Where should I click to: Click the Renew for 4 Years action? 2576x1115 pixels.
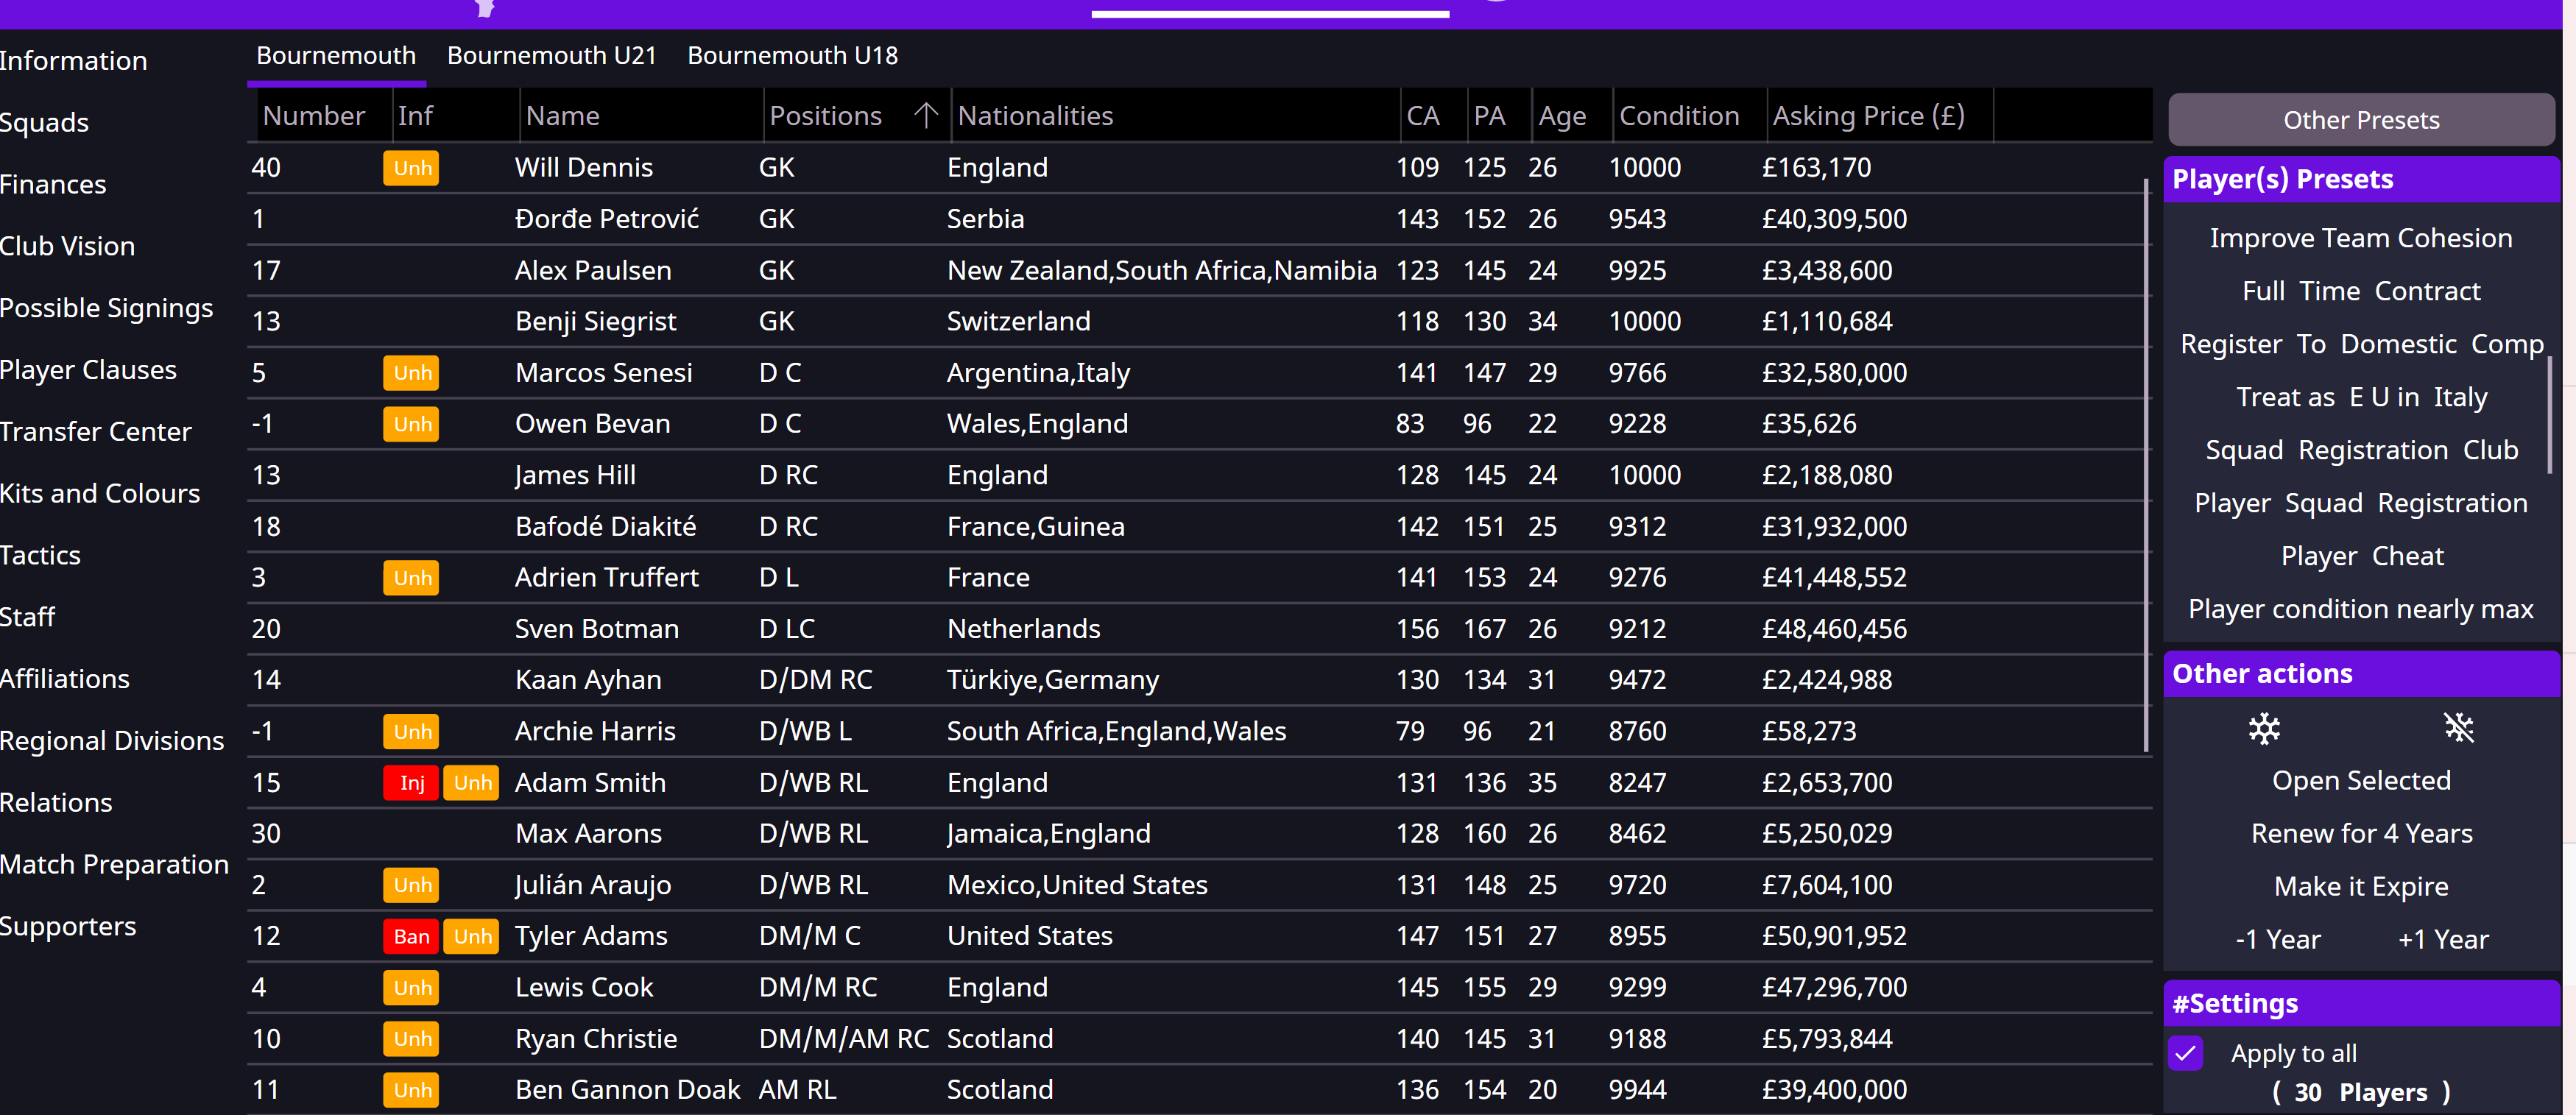[2360, 833]
